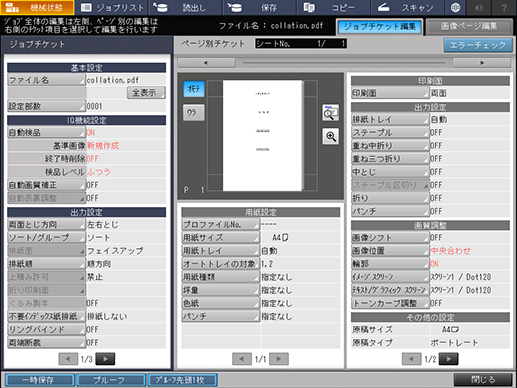
Task: Open the ジョブリスト job list tab
Action: tap(112, 7)
